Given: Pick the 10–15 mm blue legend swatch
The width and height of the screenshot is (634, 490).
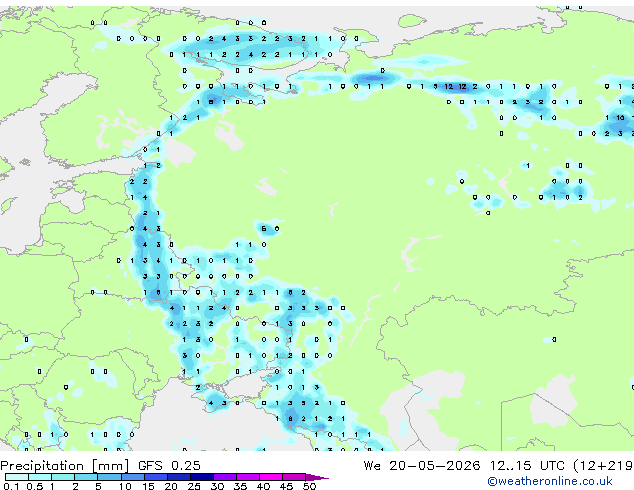Looking at the screenshot, I should point(132,477).
